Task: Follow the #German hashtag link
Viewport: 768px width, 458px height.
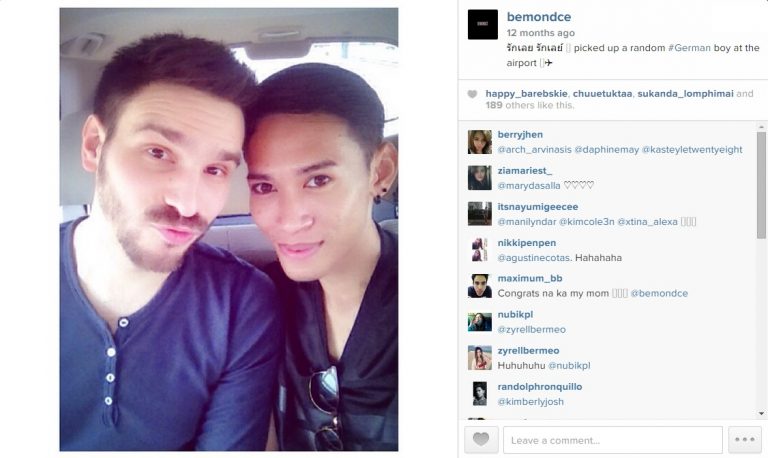Action: click(689, 48)
